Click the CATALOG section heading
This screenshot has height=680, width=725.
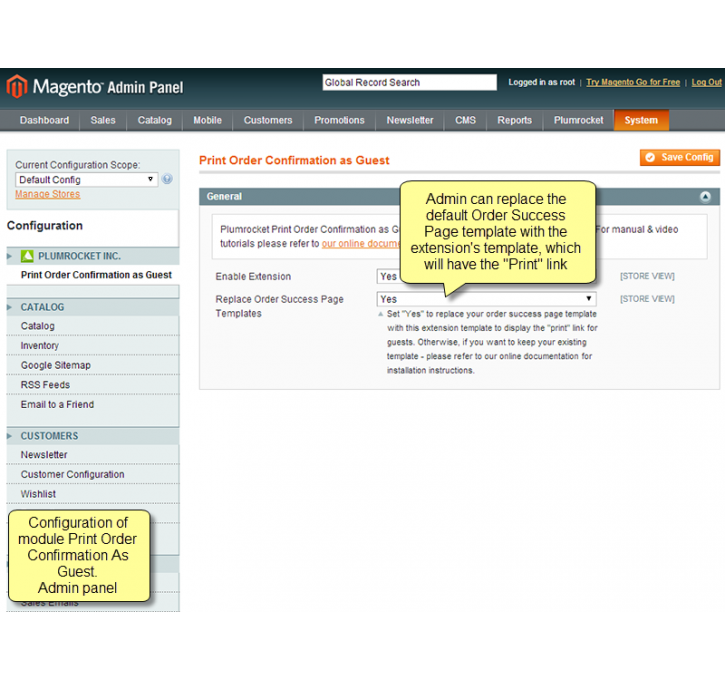click(x=43, y=307)
